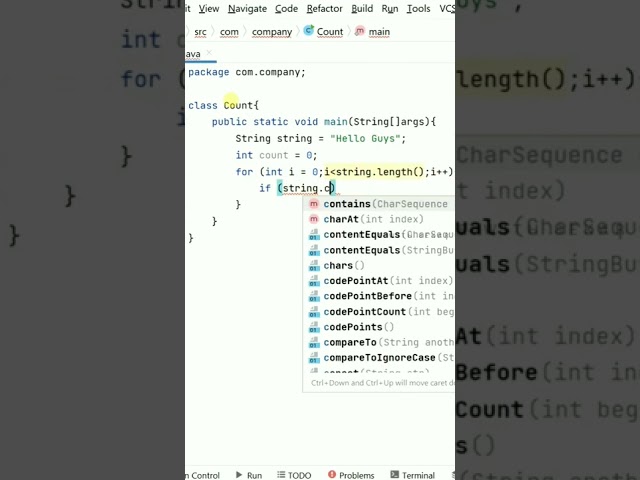This screenshot has height=480, width=640.
Task: Click the company breadcrumb
Action: (x=272, y=32)
